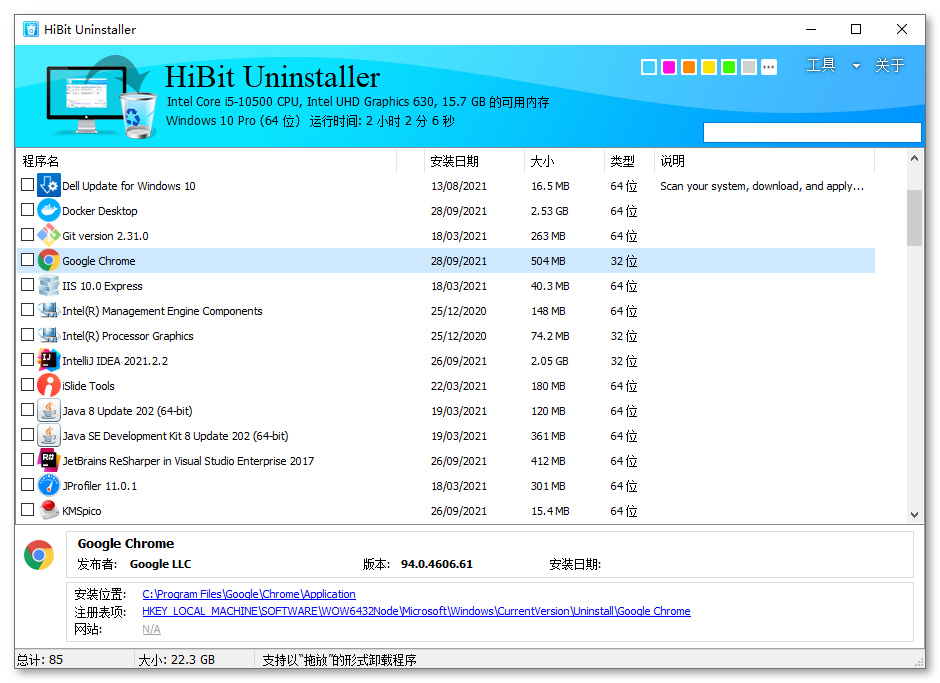The width and height of the screenshot is (940, 683).
Task: Click the KMSpico icon
Action: 49,510
